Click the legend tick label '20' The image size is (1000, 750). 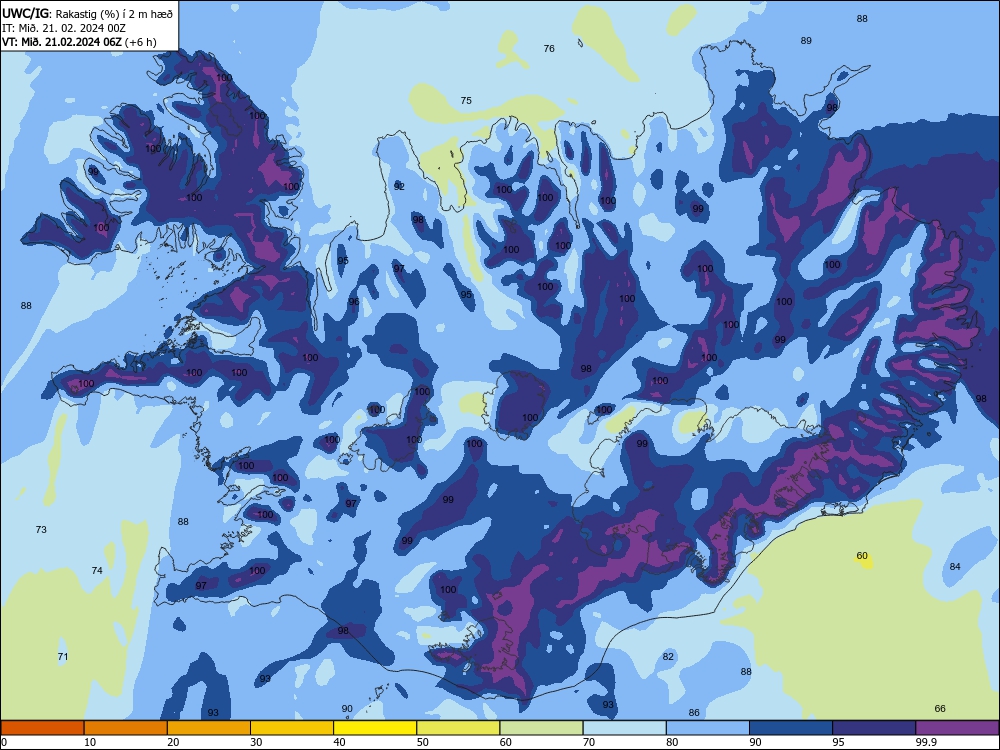173,742
